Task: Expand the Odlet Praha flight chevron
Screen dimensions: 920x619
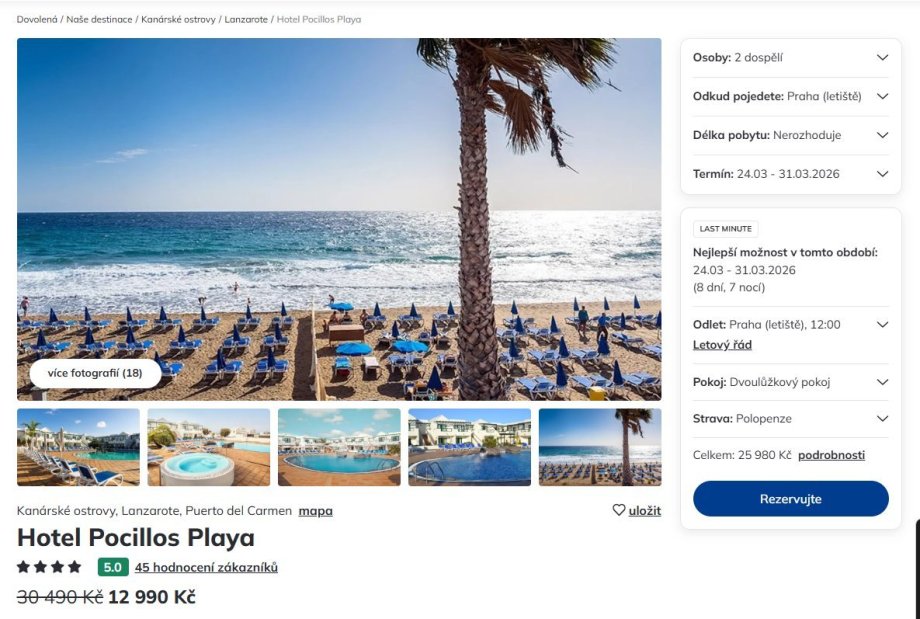Action: pos(882,324)
